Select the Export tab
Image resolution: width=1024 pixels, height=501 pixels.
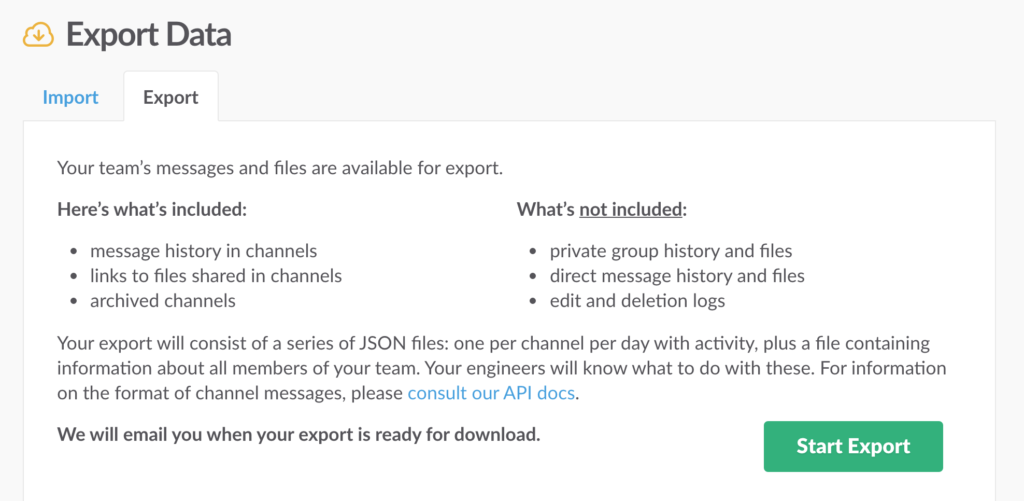tap(170, 97)
